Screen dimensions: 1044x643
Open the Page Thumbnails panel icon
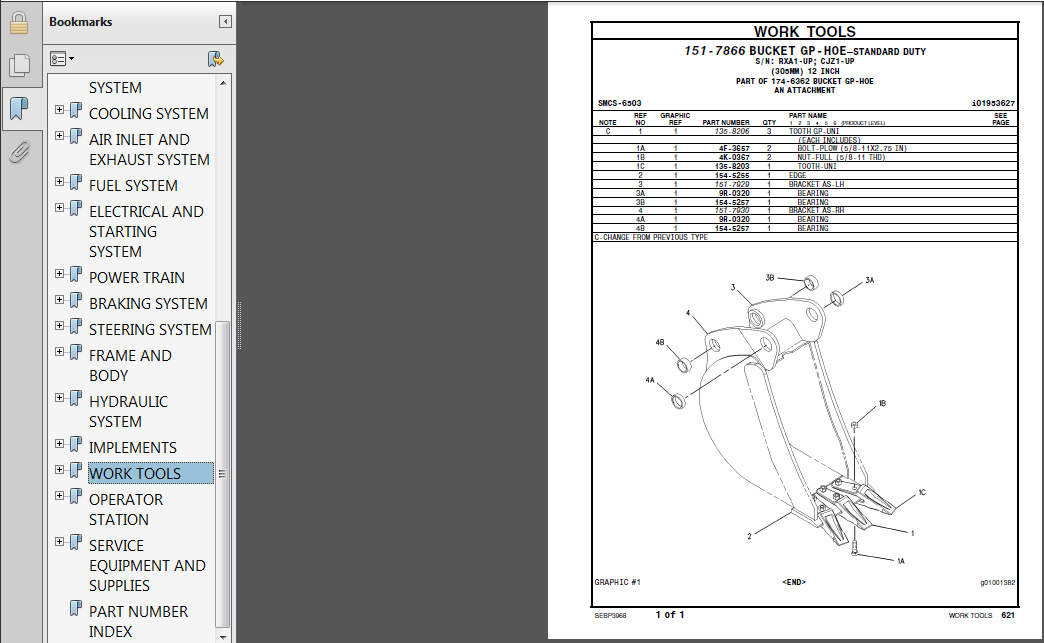click(x=19, y=65)
